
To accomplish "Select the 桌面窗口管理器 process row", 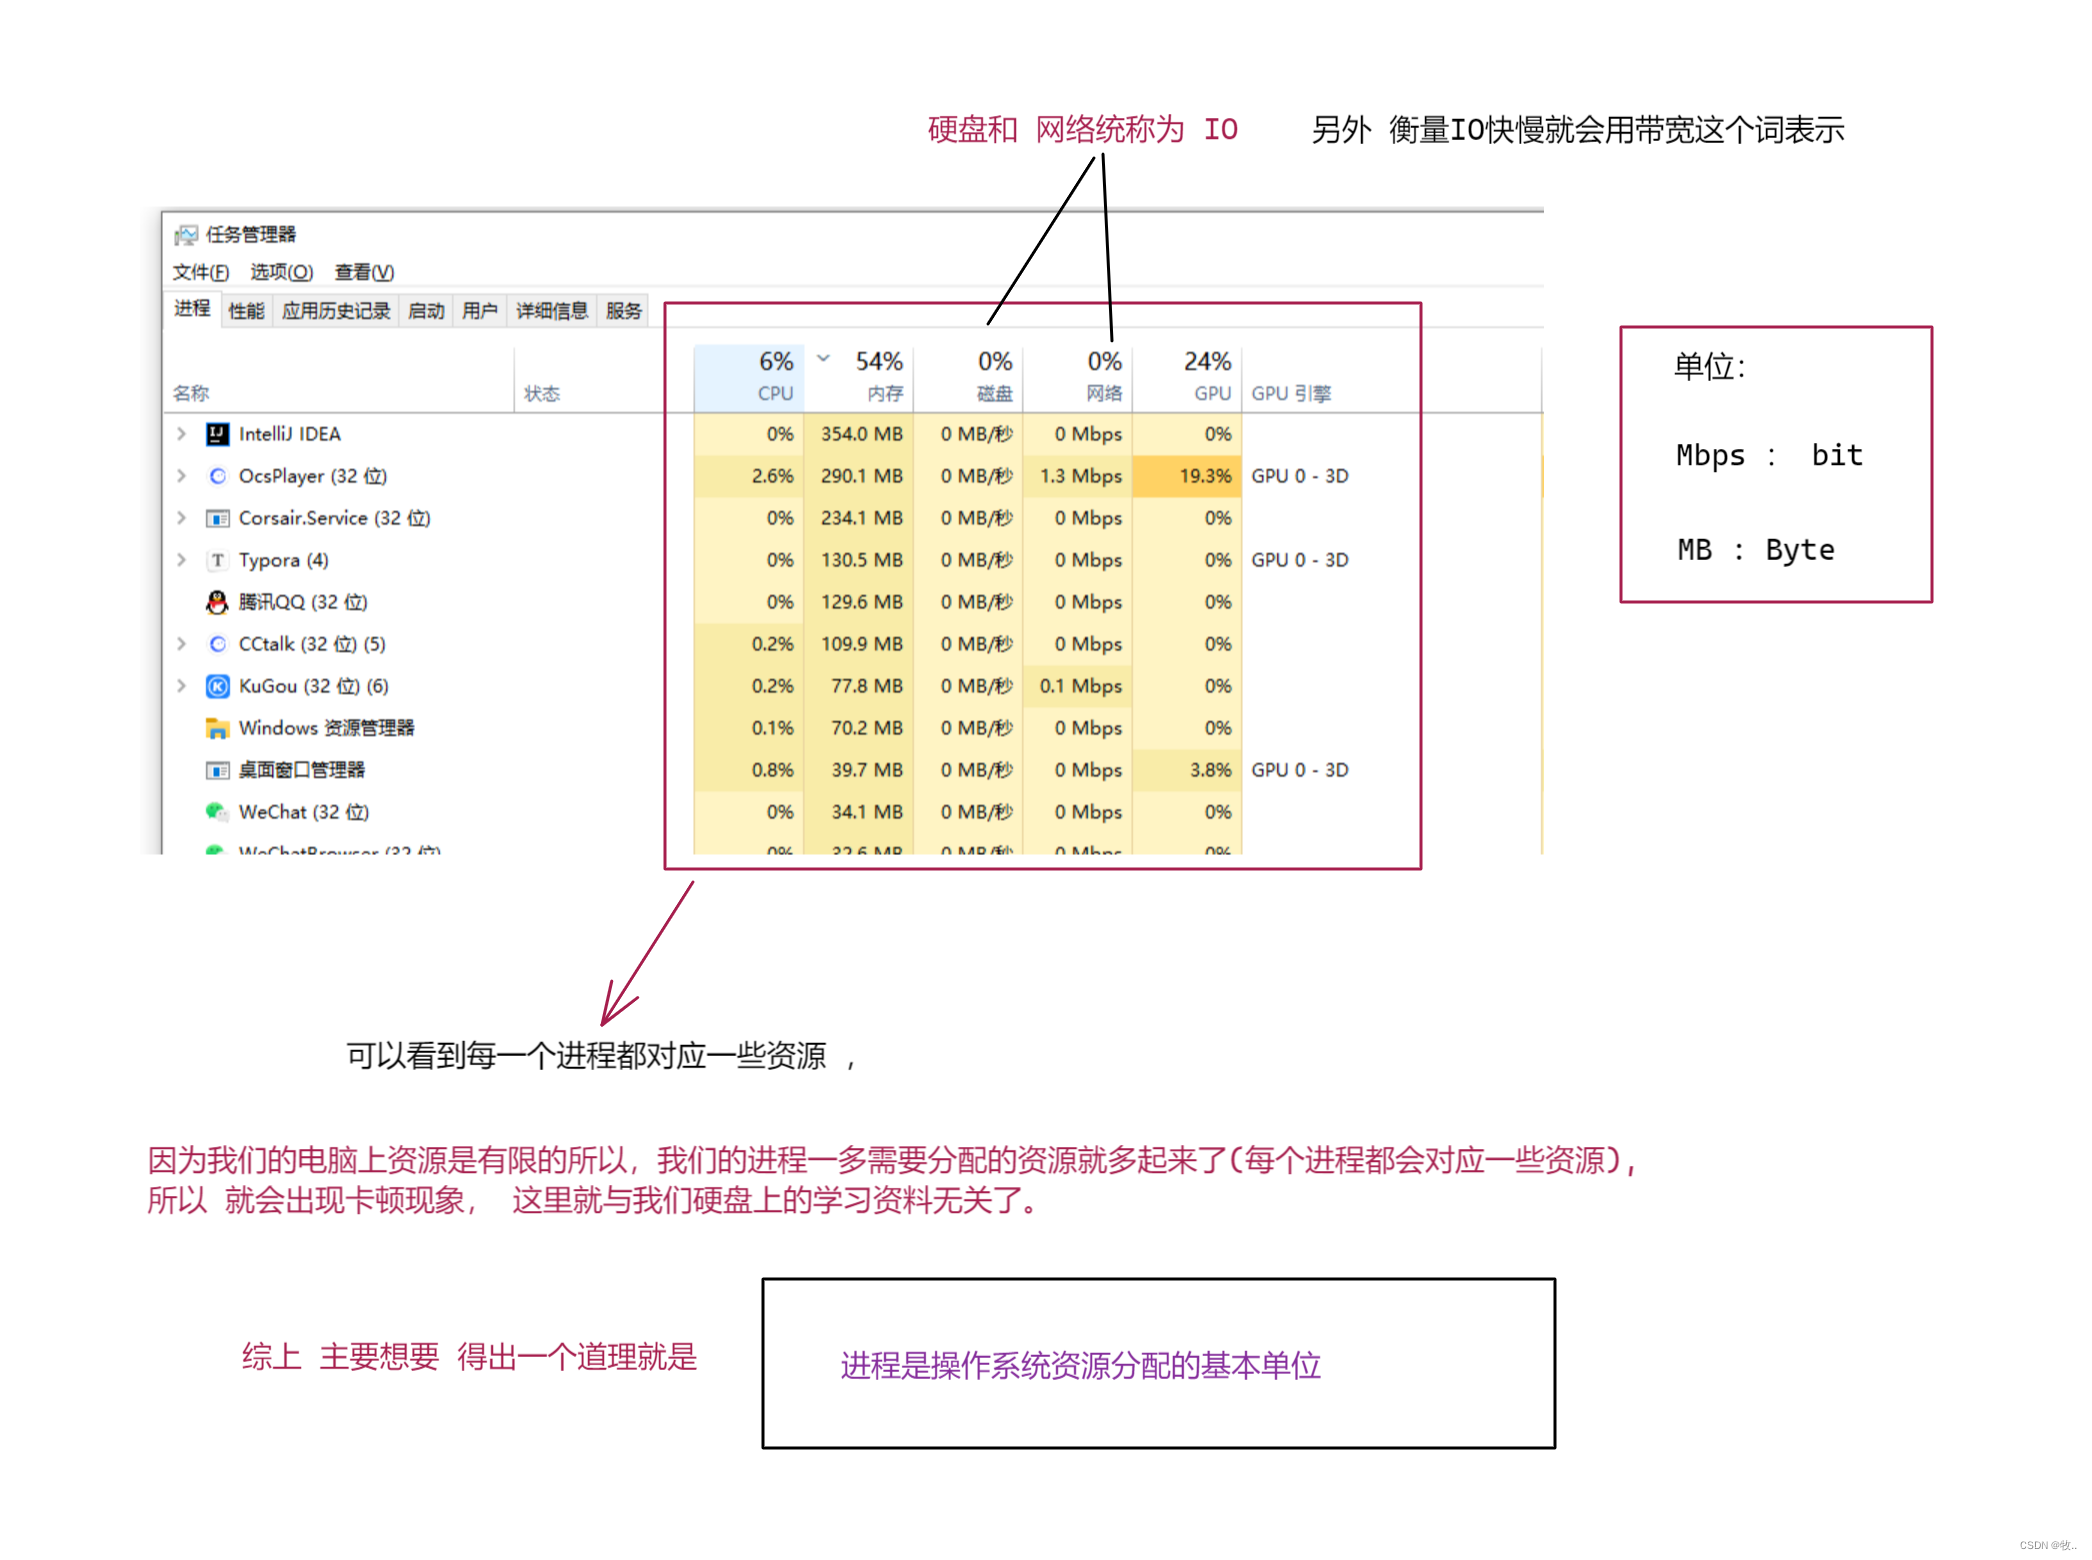I will coord(302,770).
